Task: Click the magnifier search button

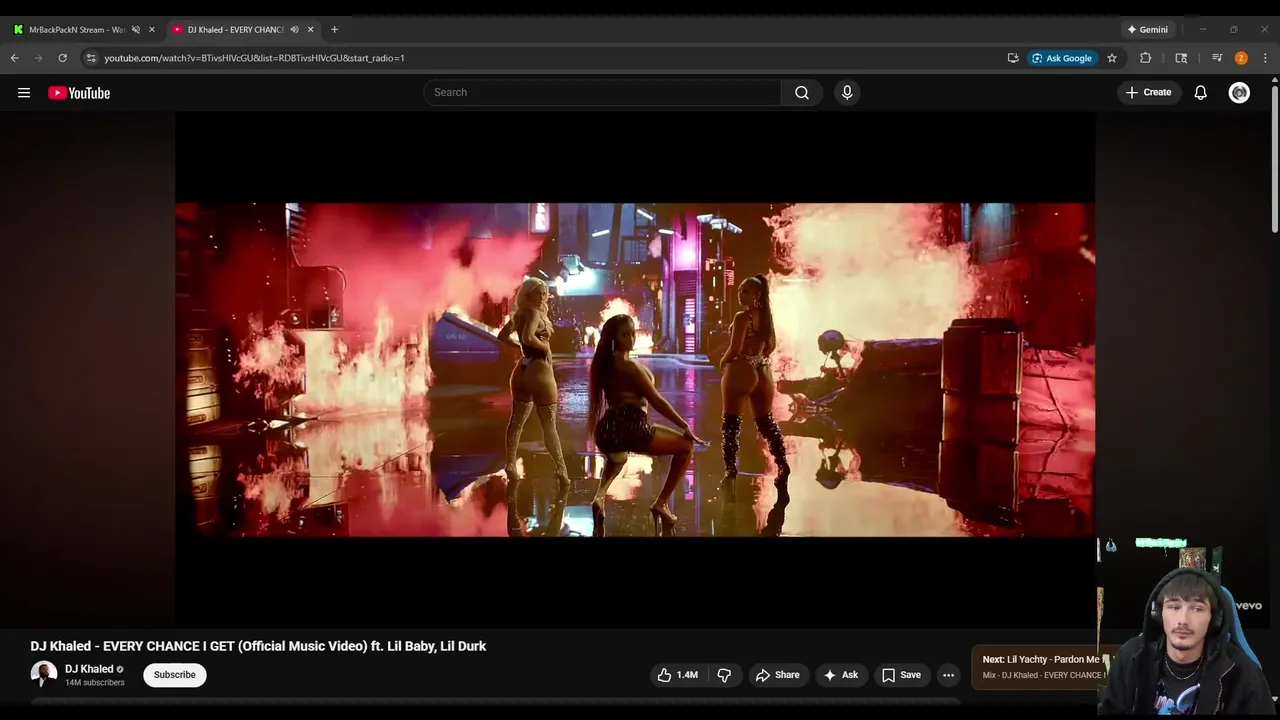Action: 802,92
